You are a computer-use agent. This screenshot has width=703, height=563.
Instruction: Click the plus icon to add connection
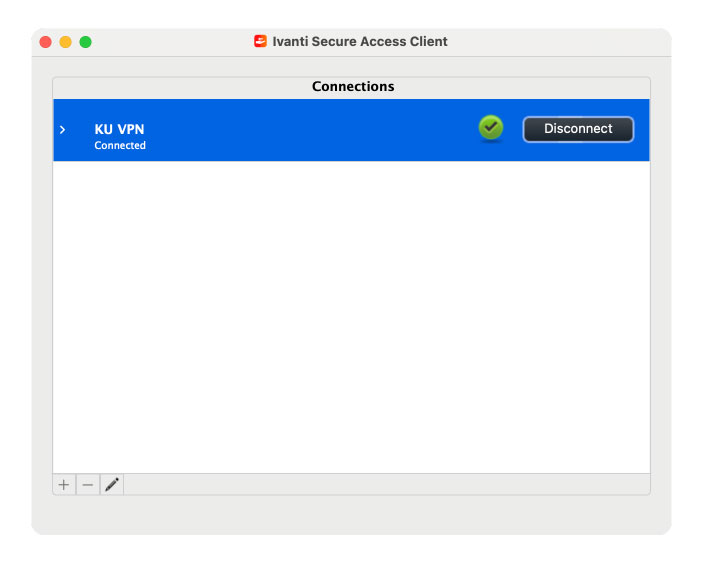click(x=64, y=485)
